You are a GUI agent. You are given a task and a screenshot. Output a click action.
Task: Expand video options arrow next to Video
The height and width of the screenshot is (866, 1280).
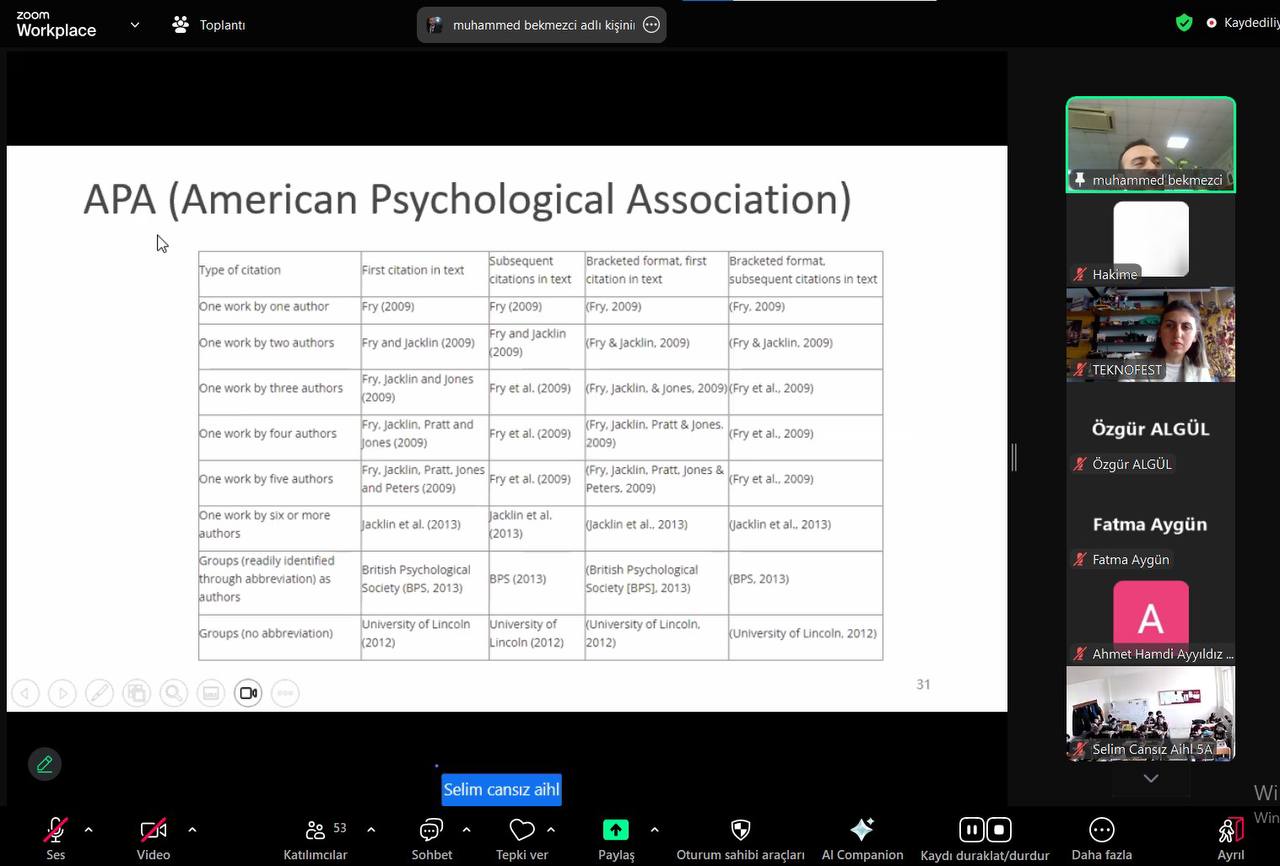[x=192, y=829]
